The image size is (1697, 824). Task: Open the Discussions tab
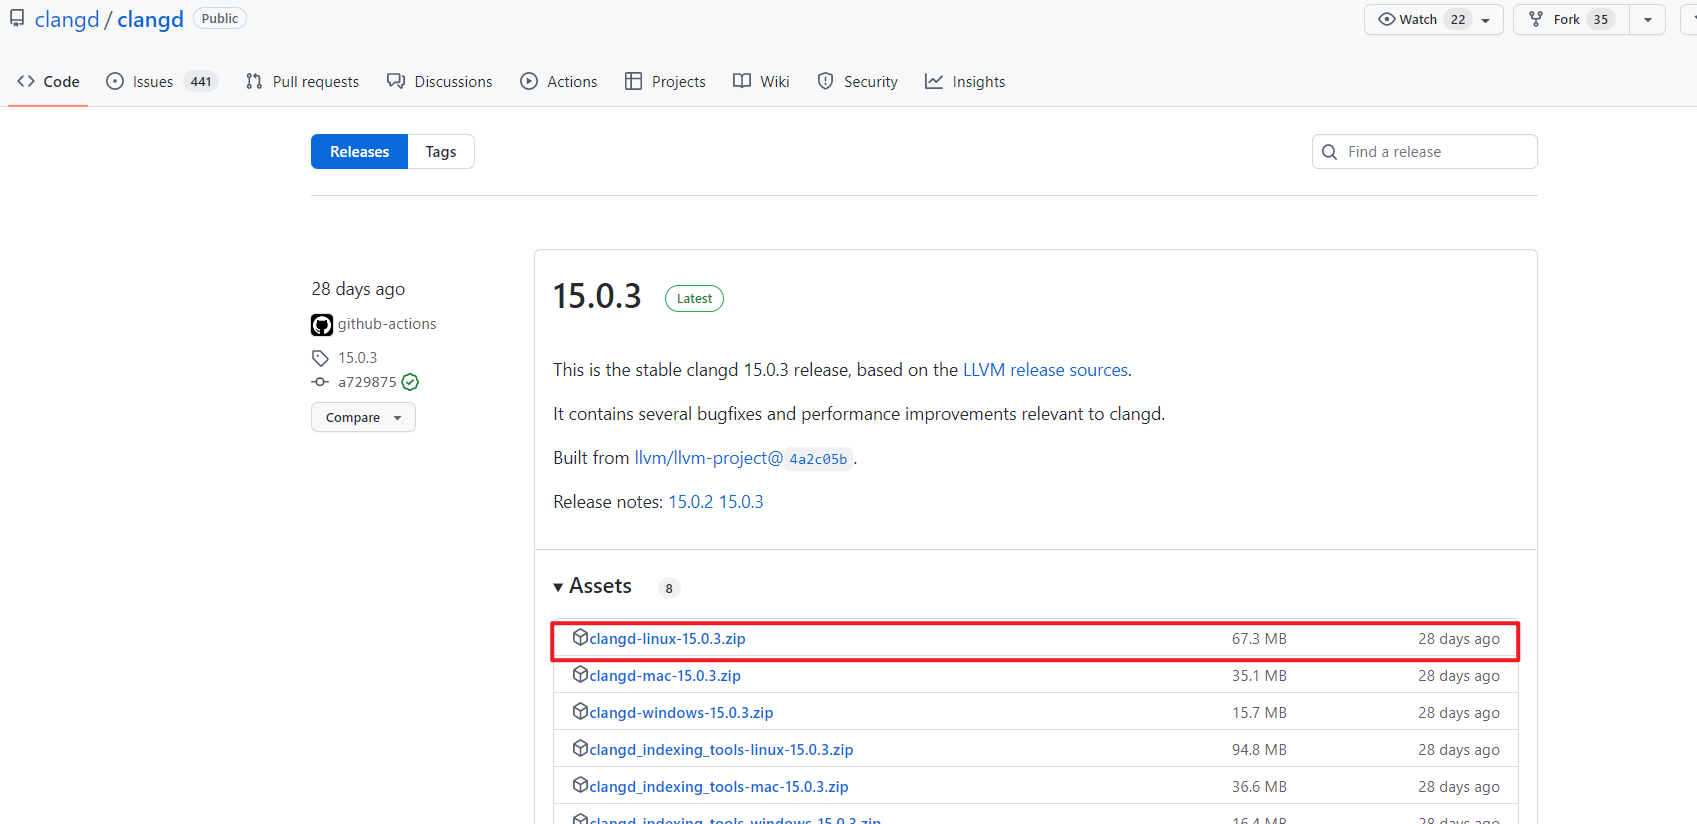click(x=440, y=82)
